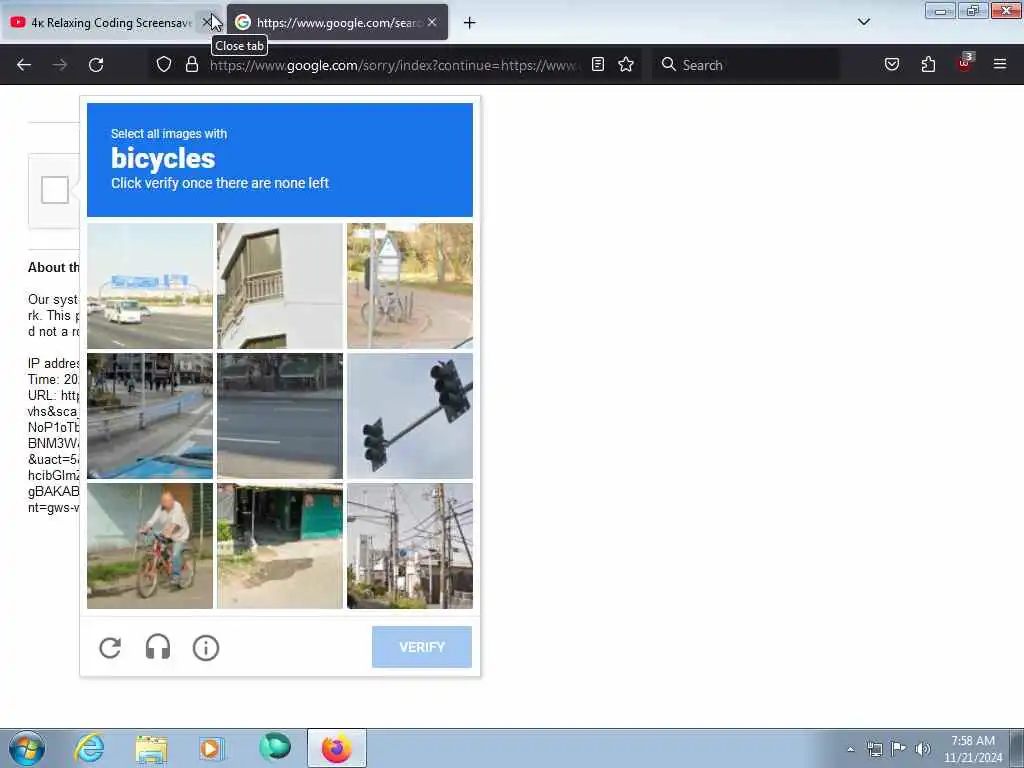This screenshot has height=768, width=1024.
Task: Open a new tab with plus button
Action: (x=469, y=23)
